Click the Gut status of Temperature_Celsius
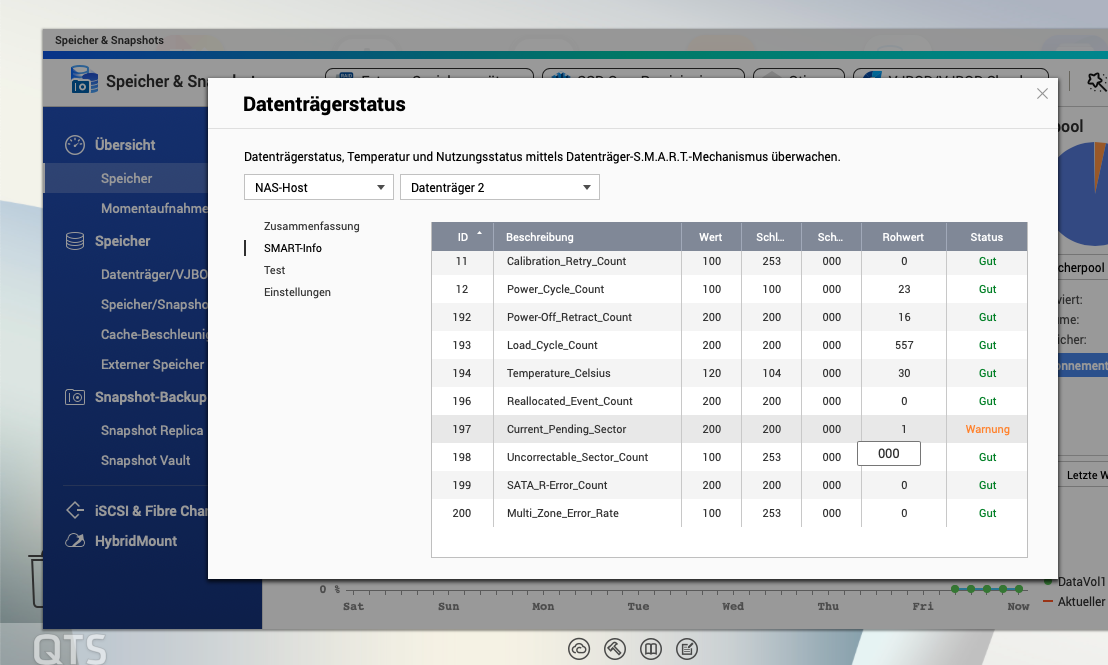Viewport: 1108px width, 665px height. [x=987, y=373]
